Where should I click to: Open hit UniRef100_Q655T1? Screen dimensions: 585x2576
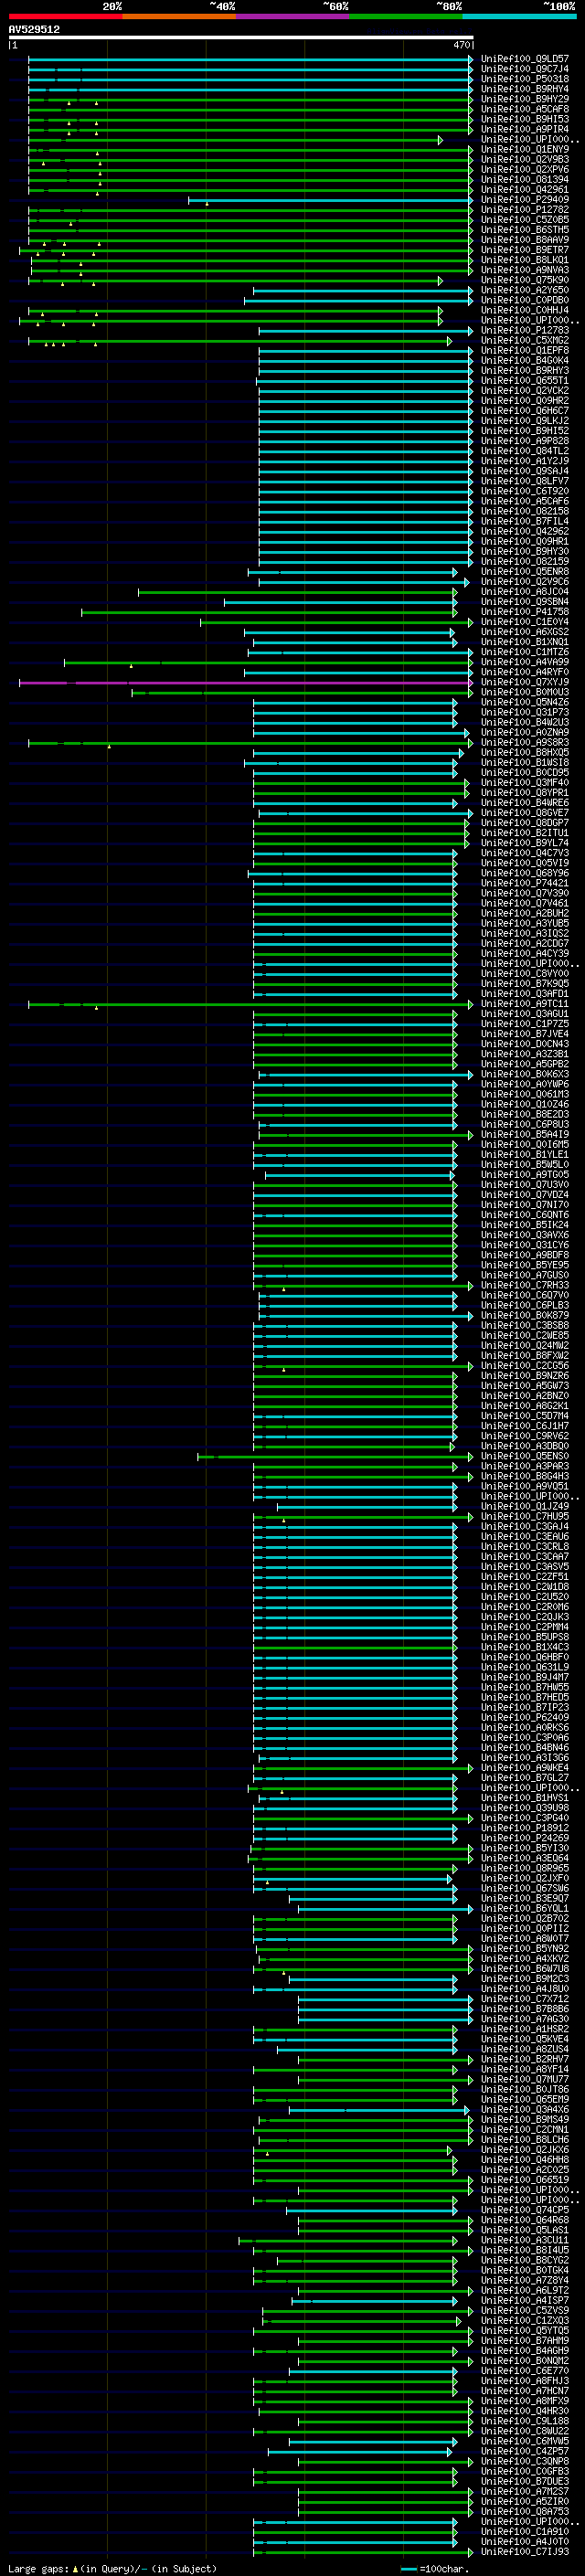tap(525, 381)
